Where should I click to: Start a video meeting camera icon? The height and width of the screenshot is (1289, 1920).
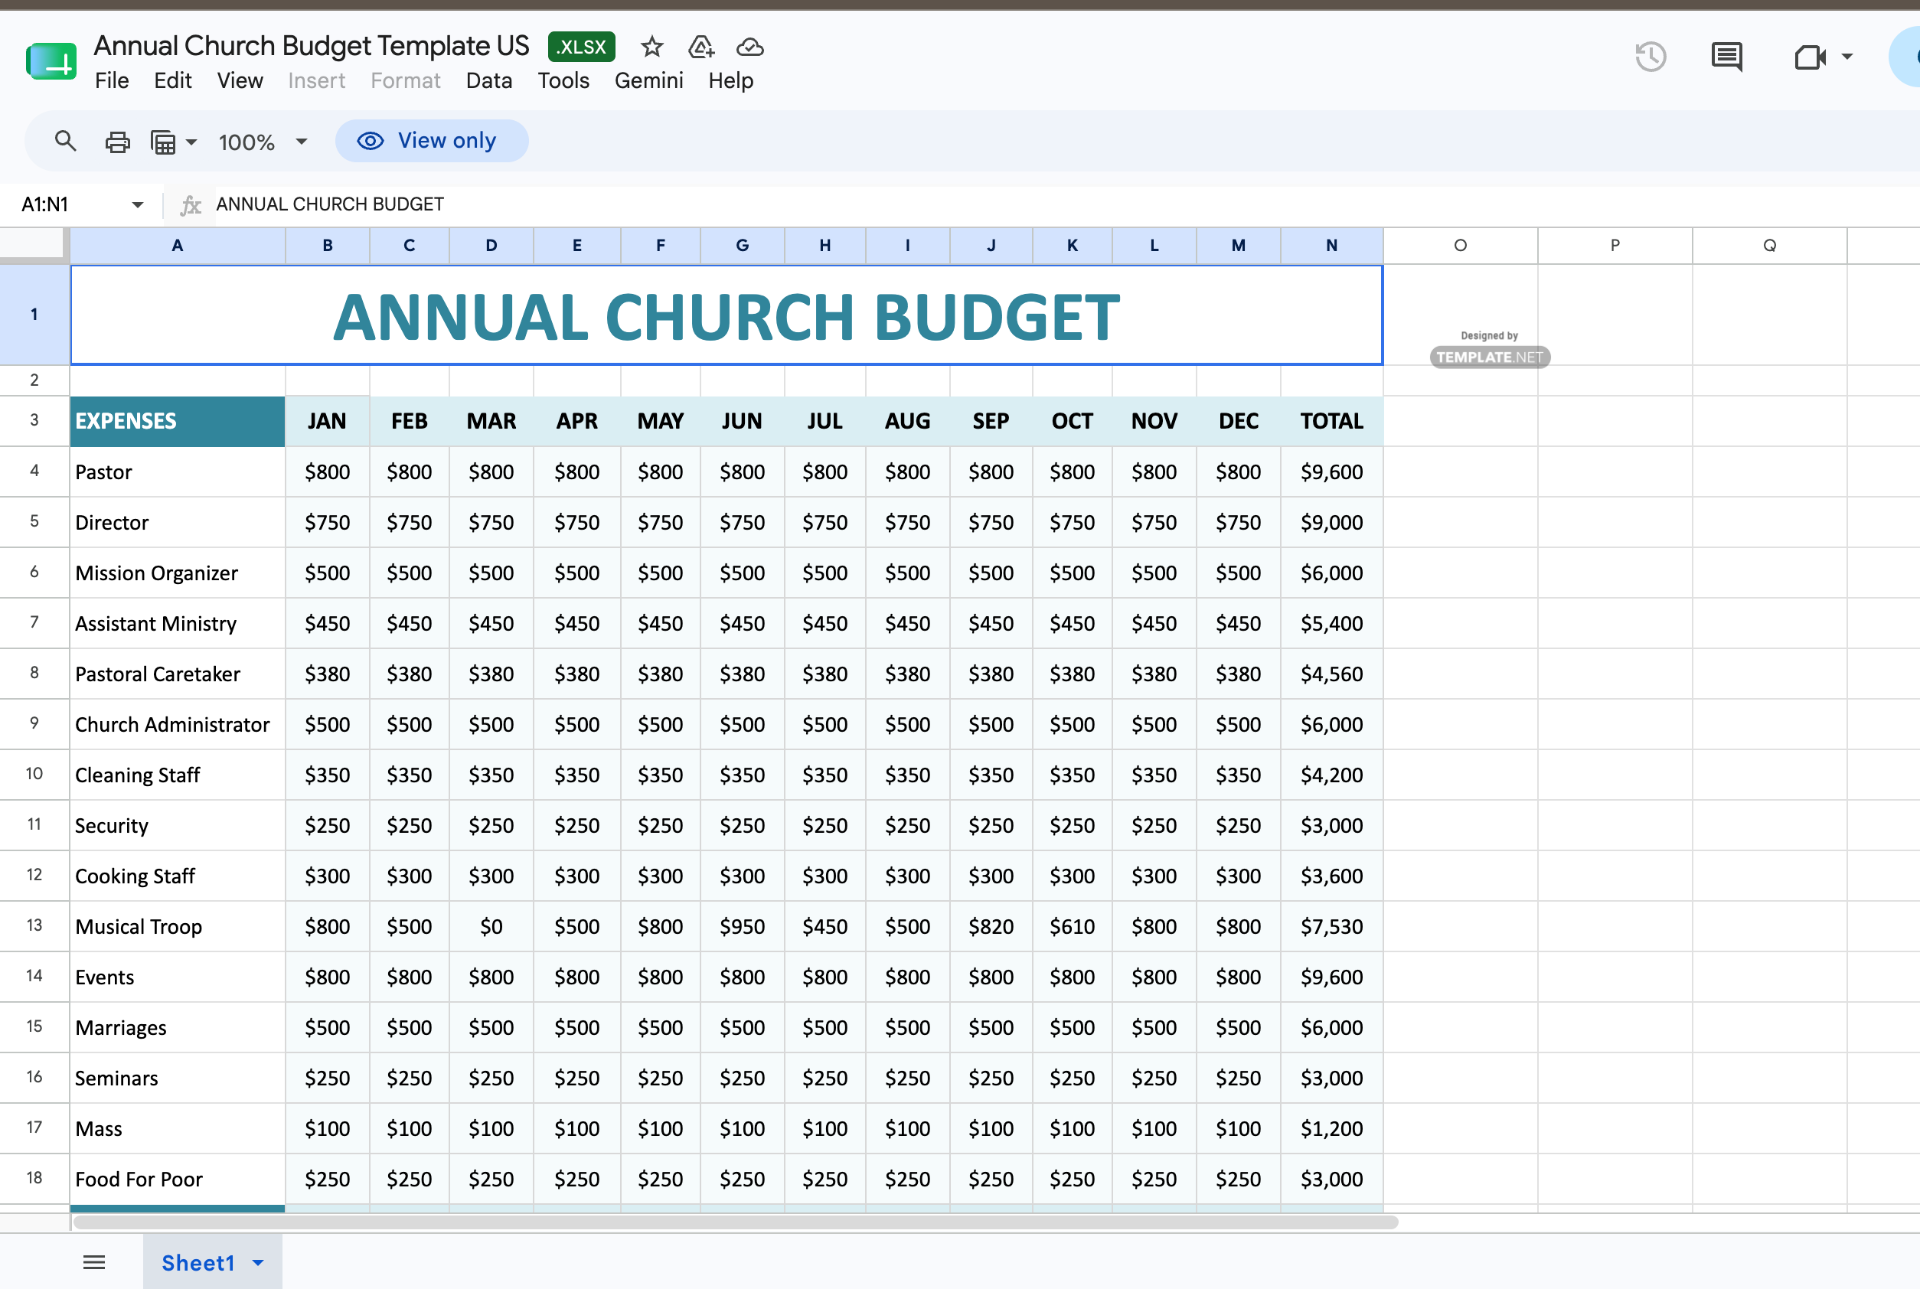point(1809,57)
